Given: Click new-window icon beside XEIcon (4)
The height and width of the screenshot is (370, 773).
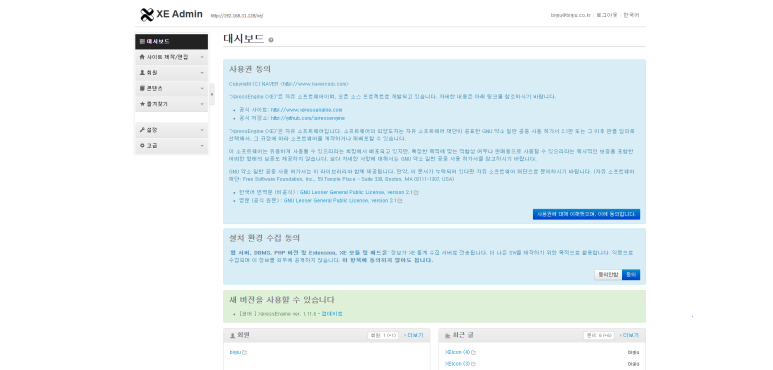Looking at the screenshot, I should (473, 352).
